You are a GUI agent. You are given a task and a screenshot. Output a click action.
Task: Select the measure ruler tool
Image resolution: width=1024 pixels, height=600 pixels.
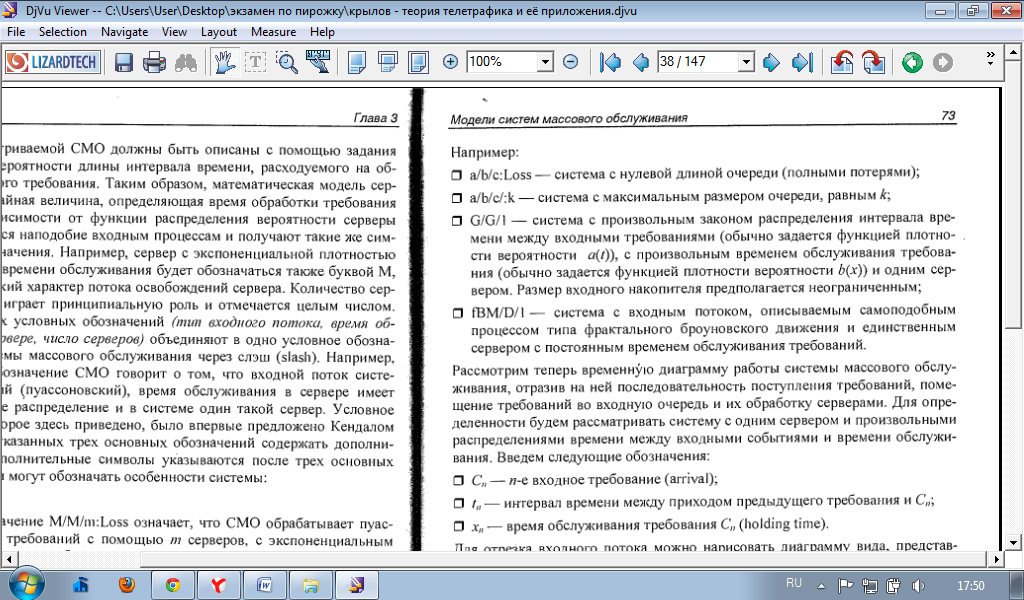(x=318, y=62)
